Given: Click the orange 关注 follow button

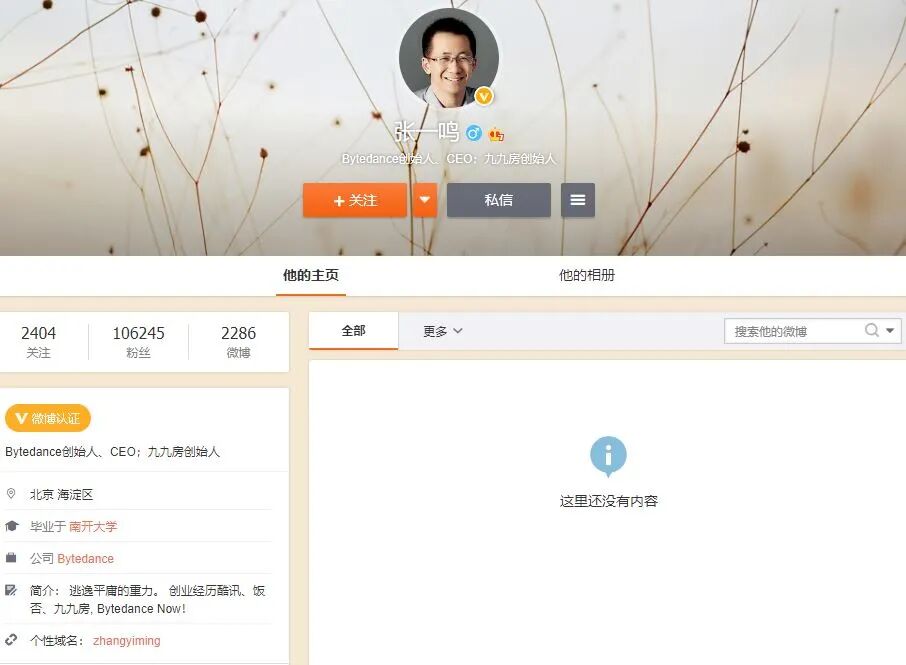Looking at the screenshot, I should click(355, 200).
